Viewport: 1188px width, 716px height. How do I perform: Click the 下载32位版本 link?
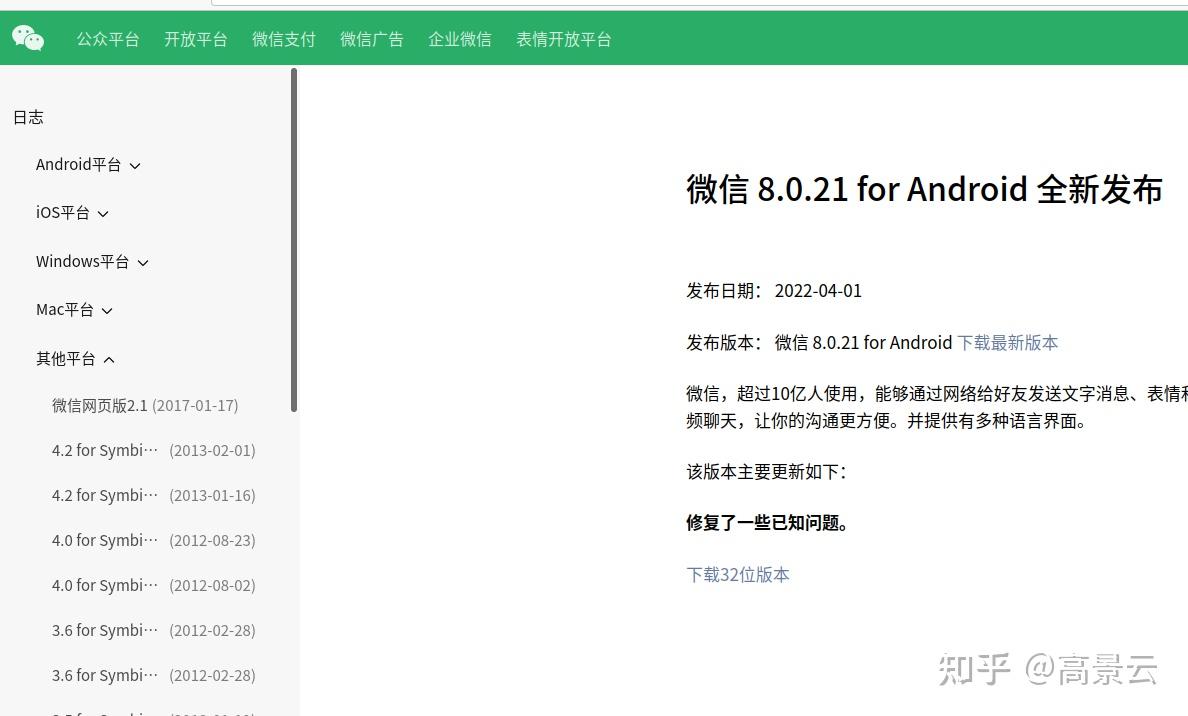[x=737, y=574]
